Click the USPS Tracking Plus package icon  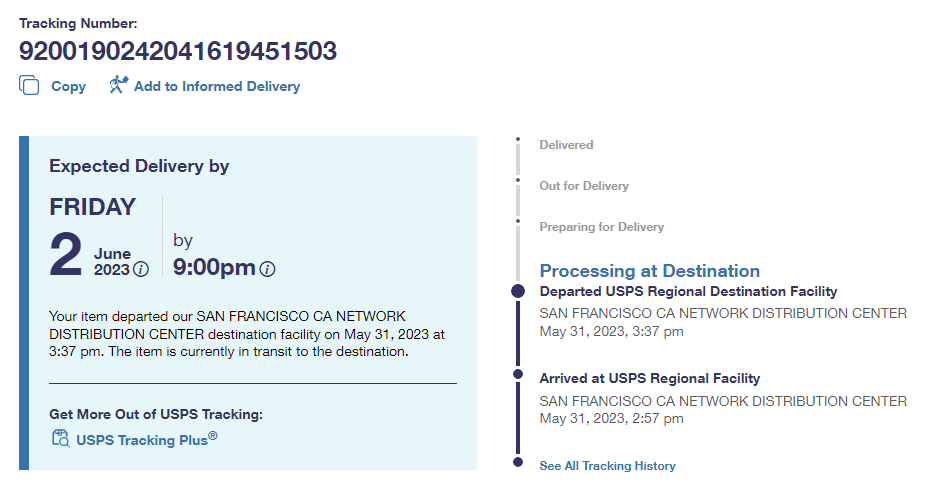60,438
